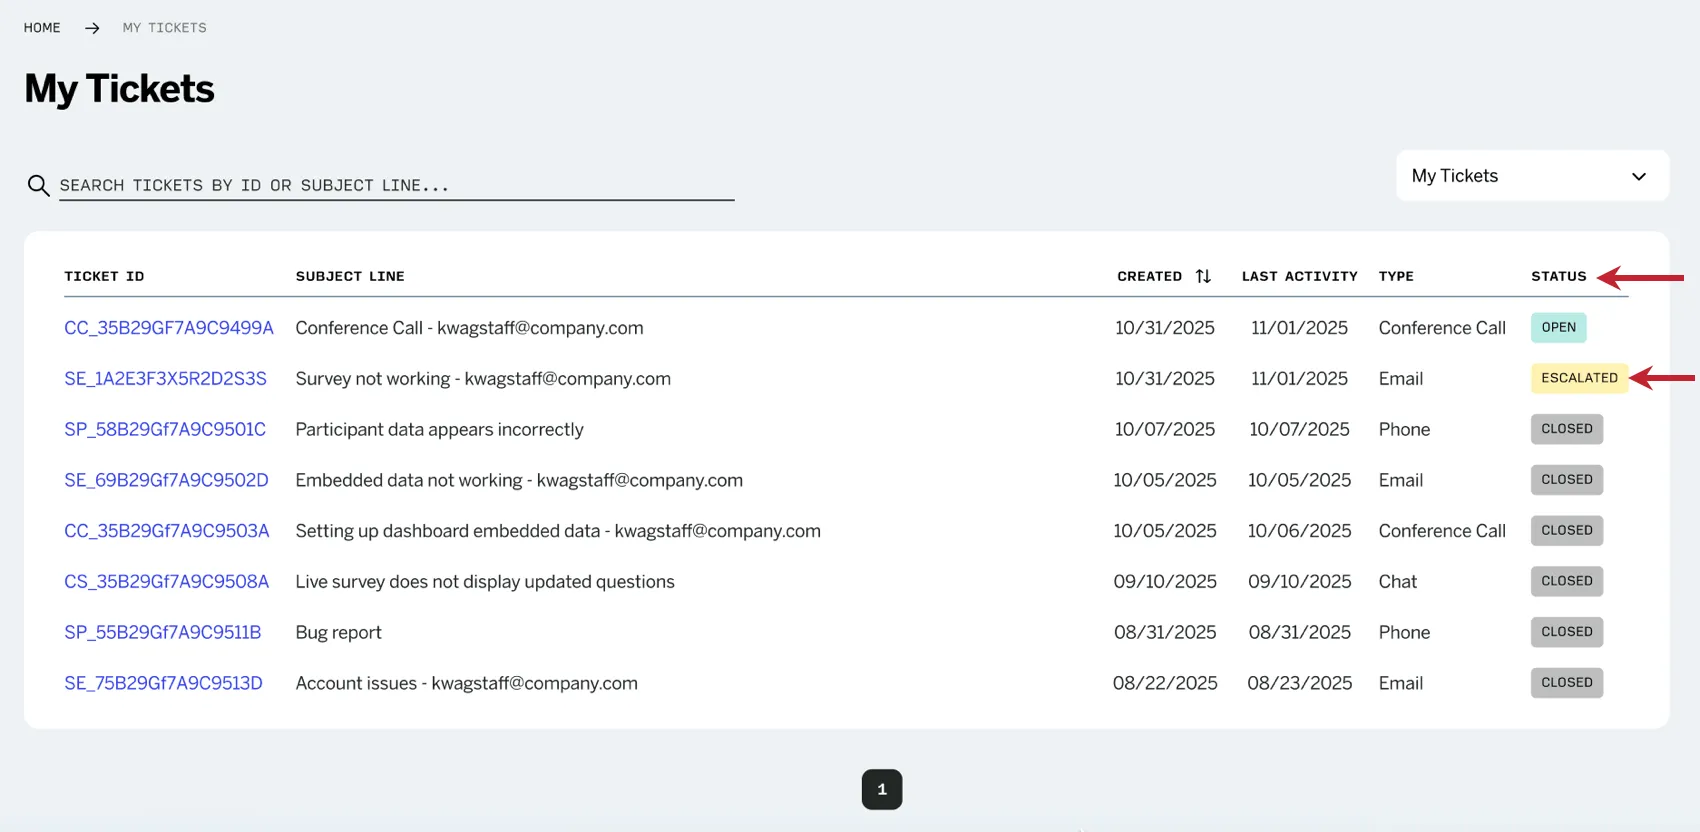
Task: Click the OPEN status badge
Action: [1558, 327]
